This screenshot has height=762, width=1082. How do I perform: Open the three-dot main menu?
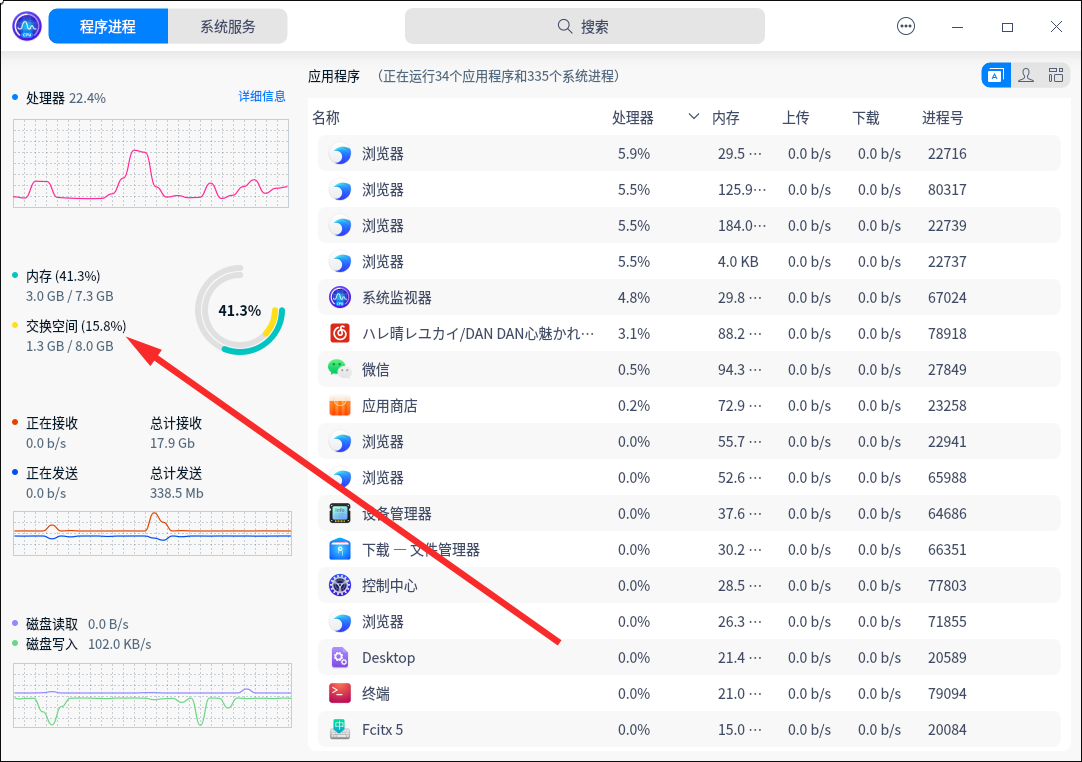(905, 26)
